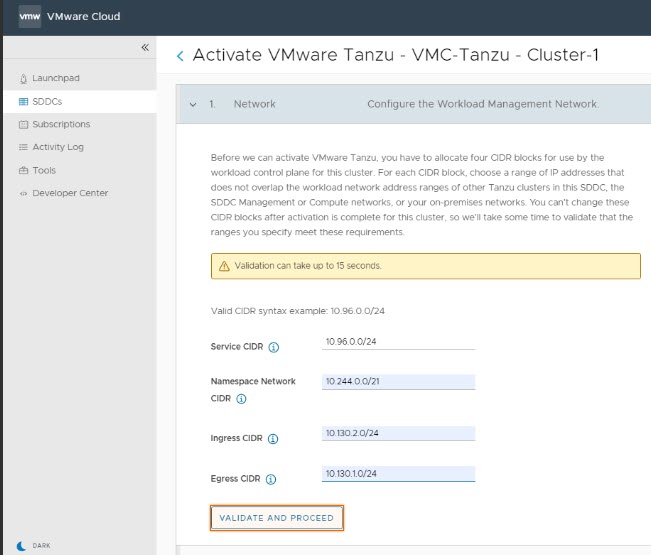Screen dimensions: 651x555
Task: Show info for Namespace Network CIDR
Action: (x=241, y=399)
